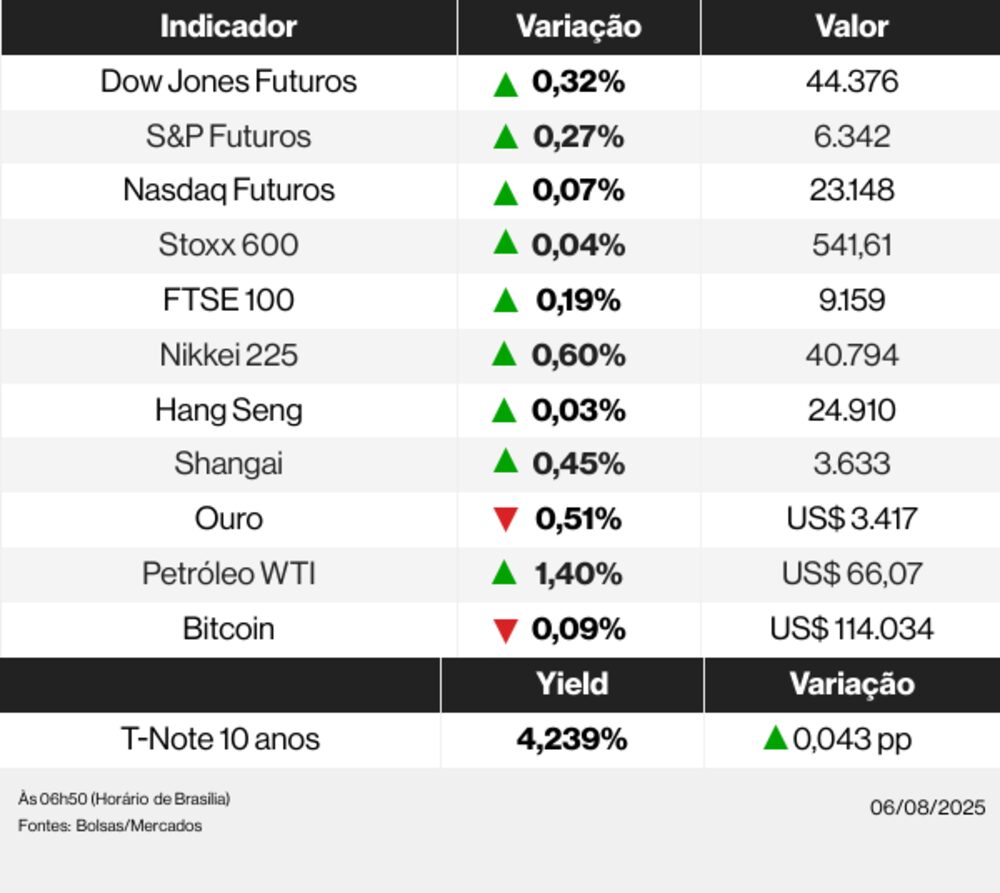Click the green up arrow in Shangai row
This screenshot has width=1000, height=893.
506,462
